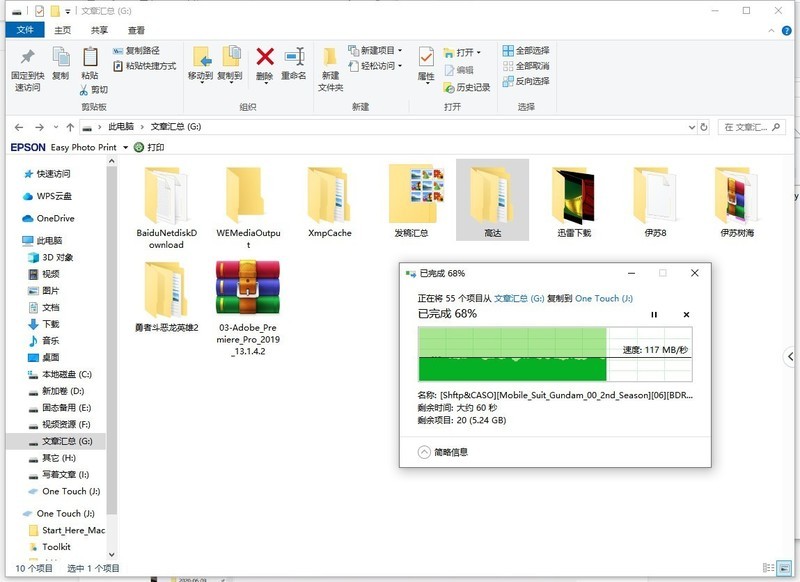
Task: Click the 编辑 edit button
Action: [x=453, y=68]
